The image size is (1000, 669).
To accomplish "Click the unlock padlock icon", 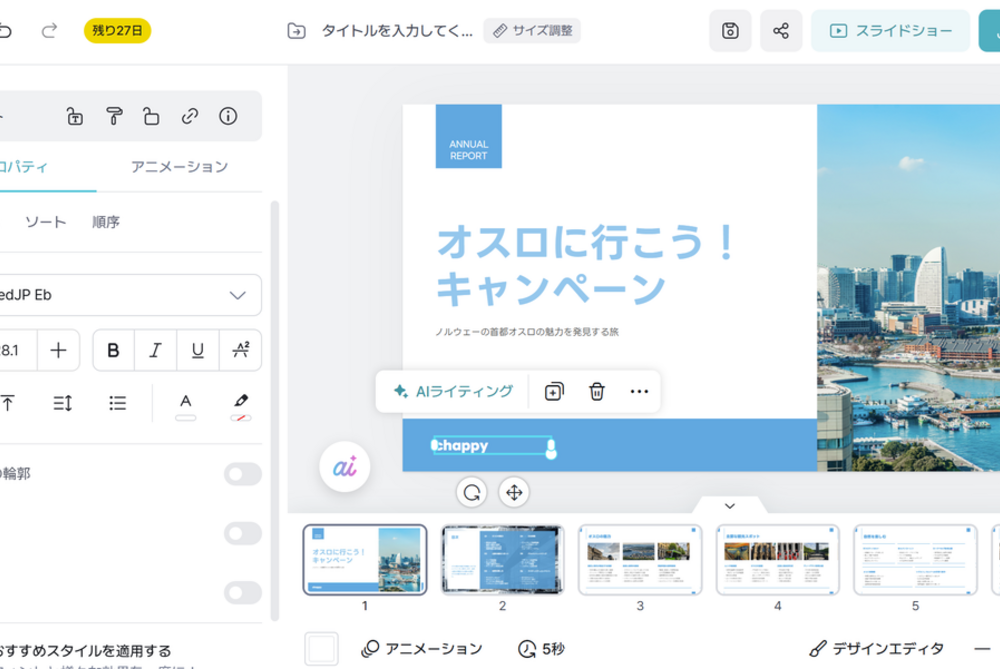I will (151, 116).
